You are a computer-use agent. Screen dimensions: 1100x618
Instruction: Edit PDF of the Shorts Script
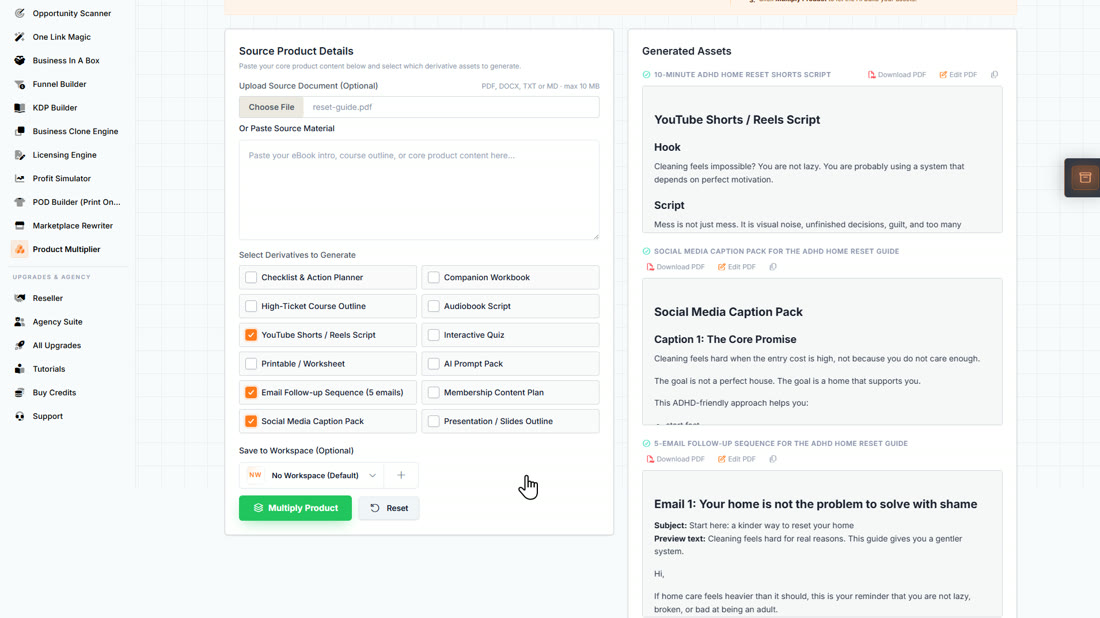(958, 74)
